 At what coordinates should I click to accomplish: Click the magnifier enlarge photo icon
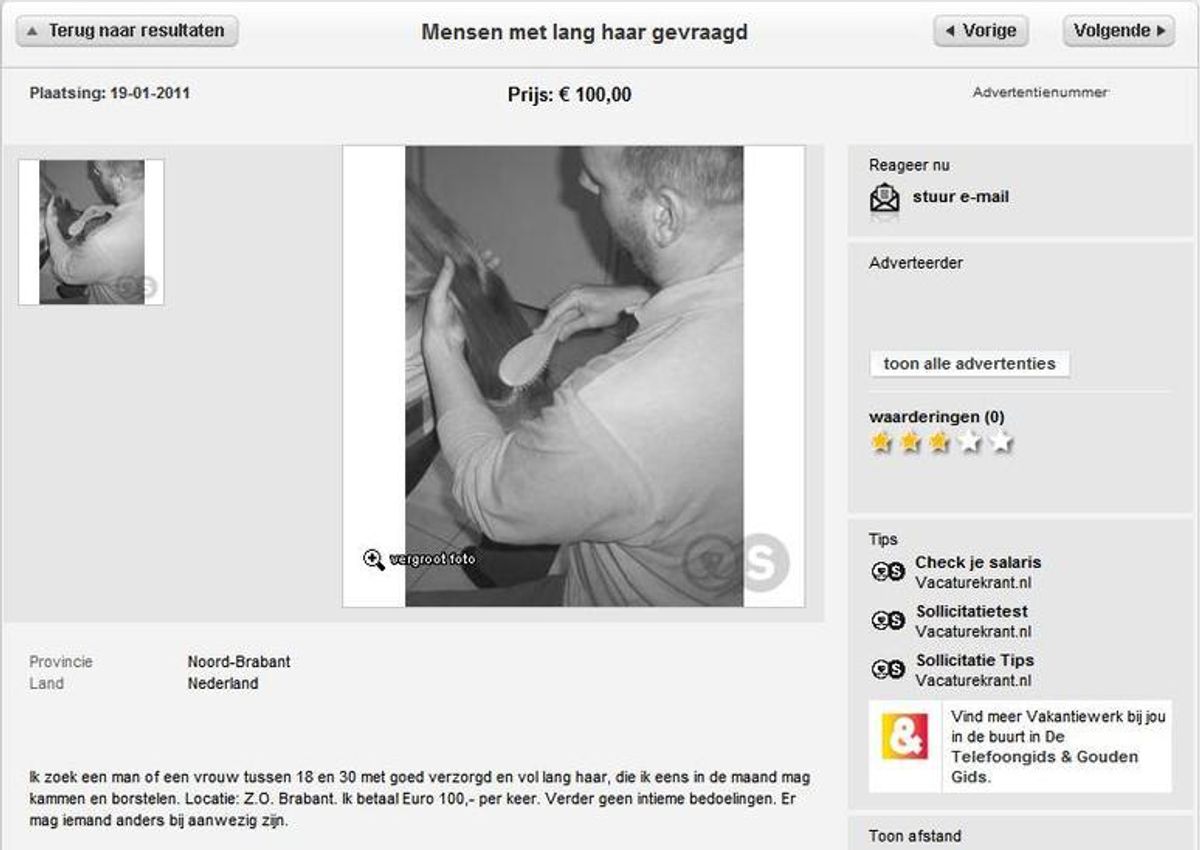(374, 559)
